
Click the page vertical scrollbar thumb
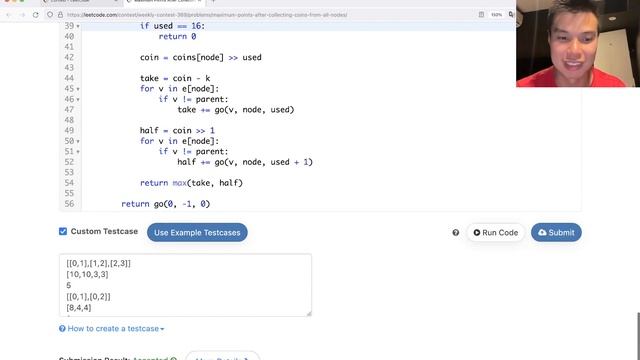638,336
